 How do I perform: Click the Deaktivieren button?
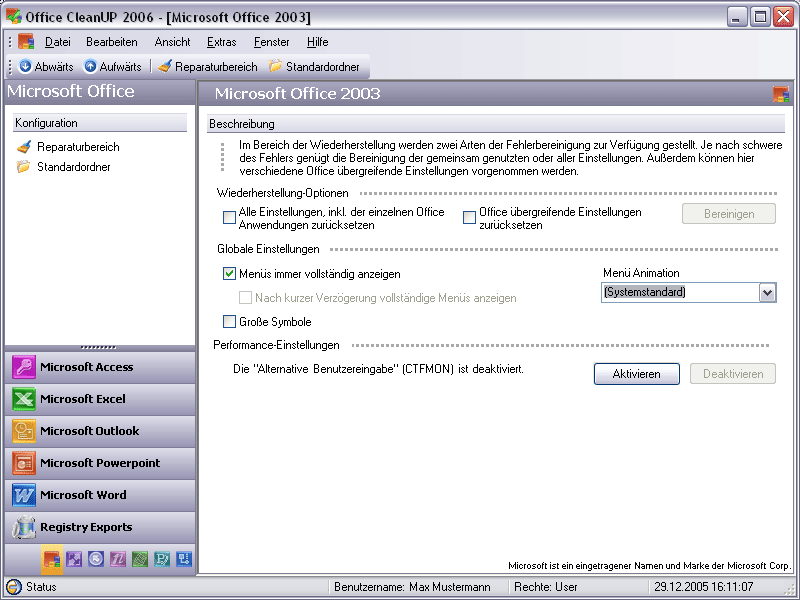coord(733,374)
